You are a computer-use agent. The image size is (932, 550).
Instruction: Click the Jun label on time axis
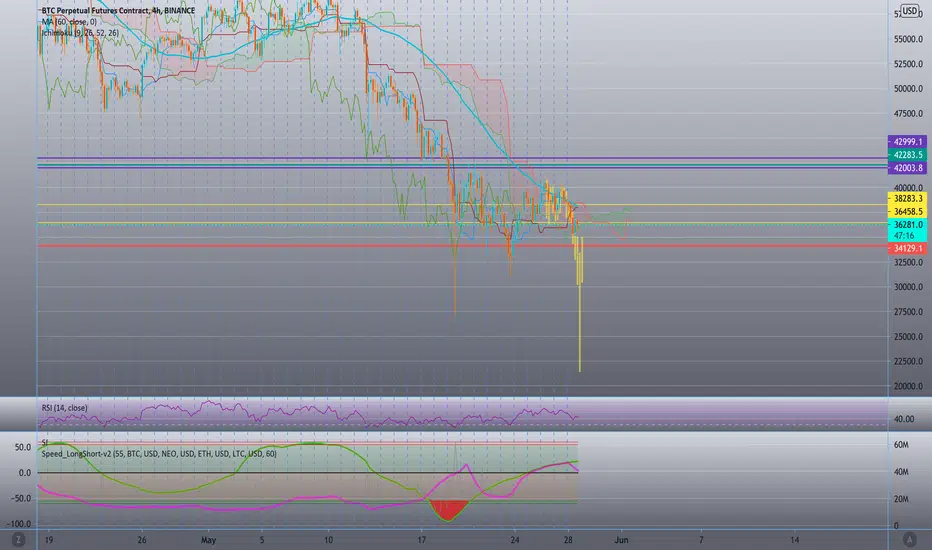click(621, 540)
